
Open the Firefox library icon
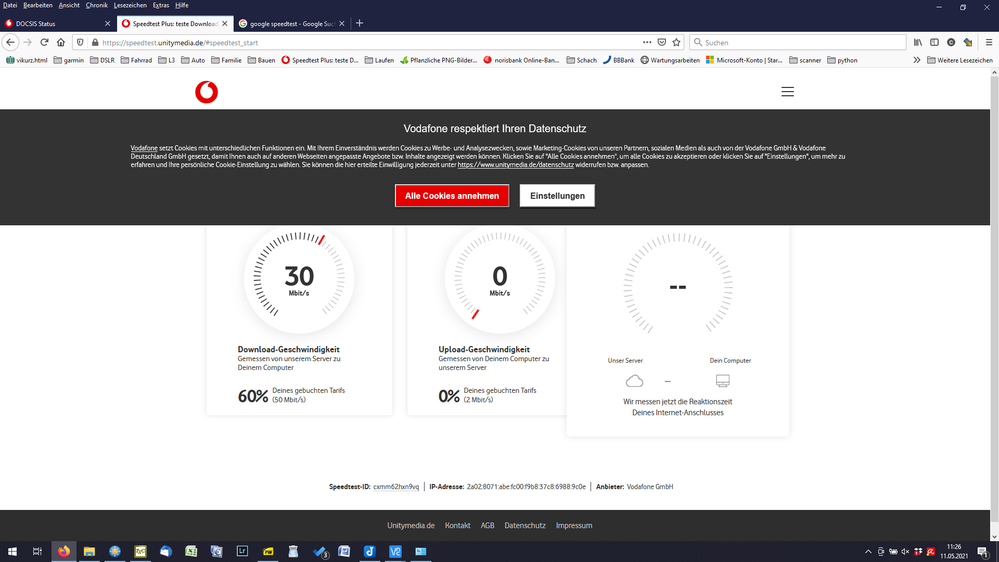coord(917,43)
